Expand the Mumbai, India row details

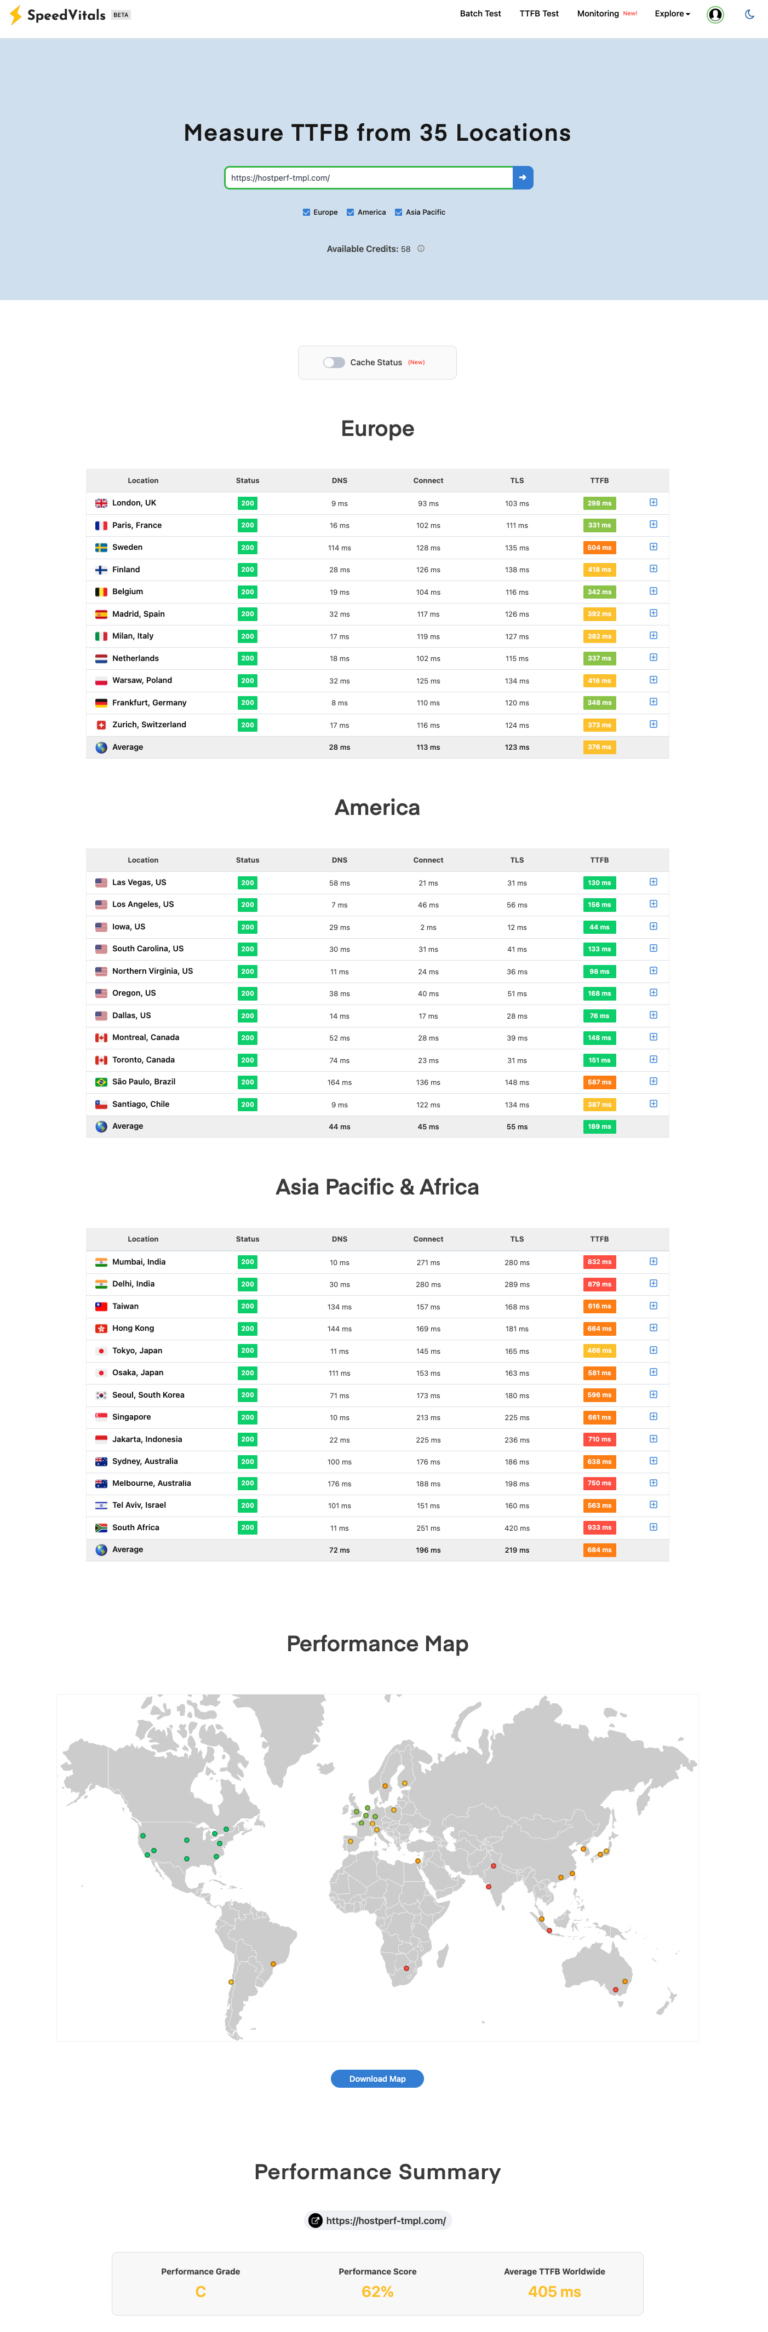pos(653,1262)
